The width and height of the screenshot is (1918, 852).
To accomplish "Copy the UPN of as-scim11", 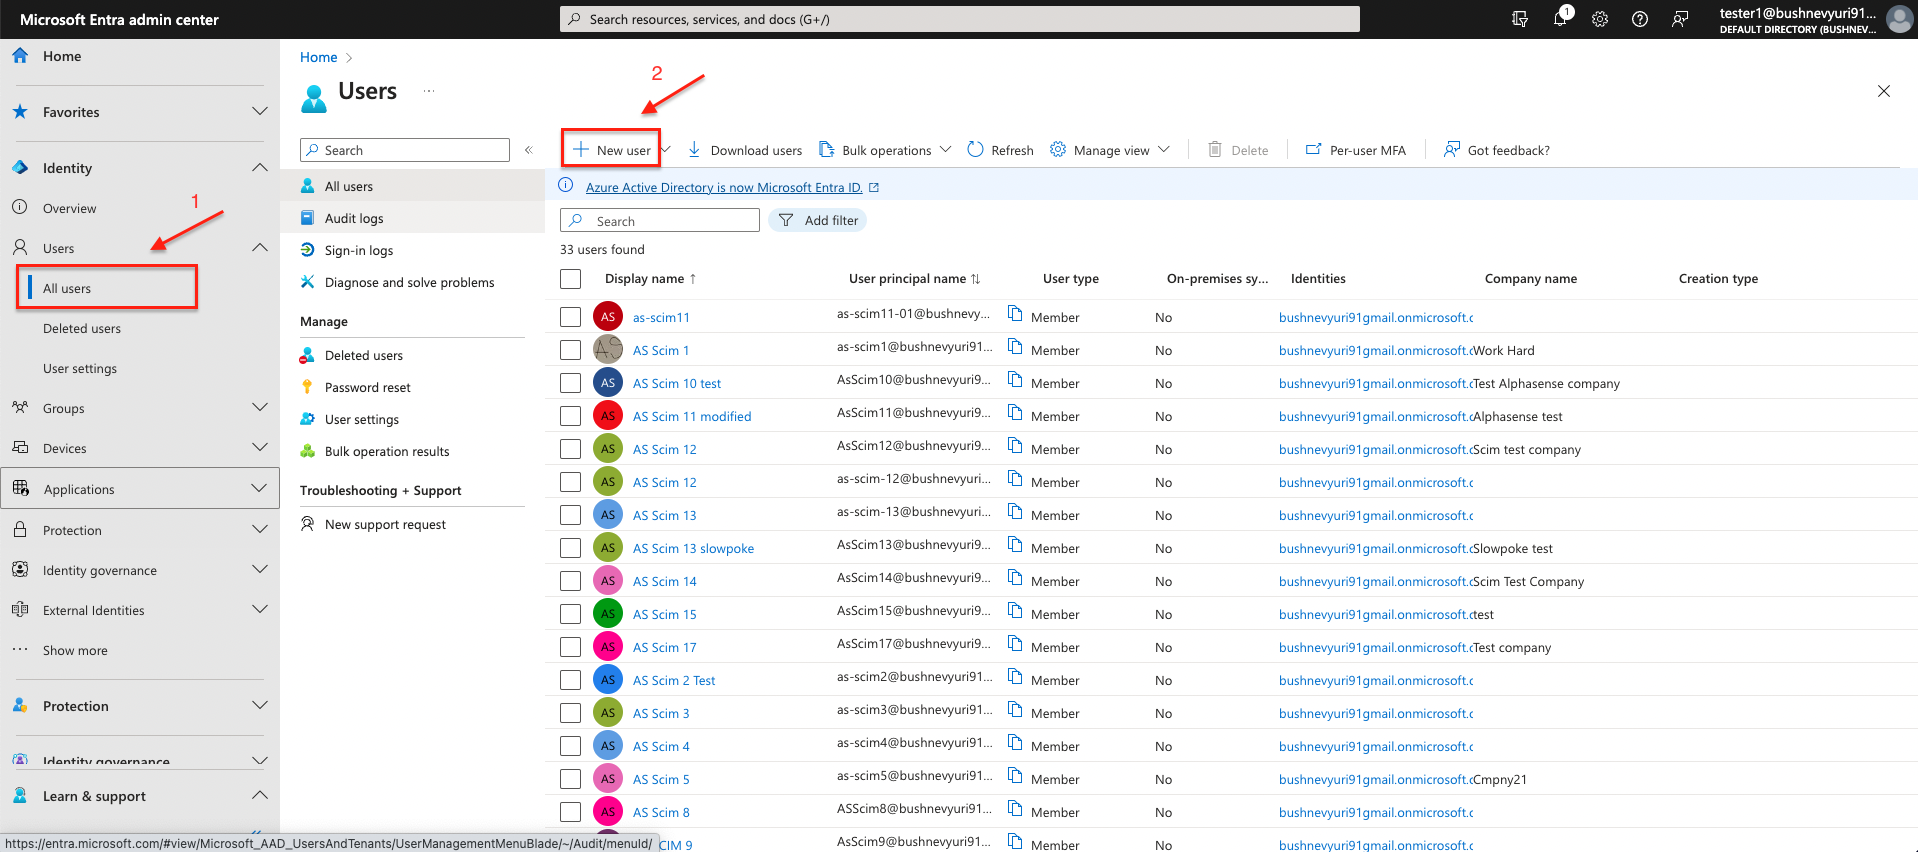I will pos(1015,314).
